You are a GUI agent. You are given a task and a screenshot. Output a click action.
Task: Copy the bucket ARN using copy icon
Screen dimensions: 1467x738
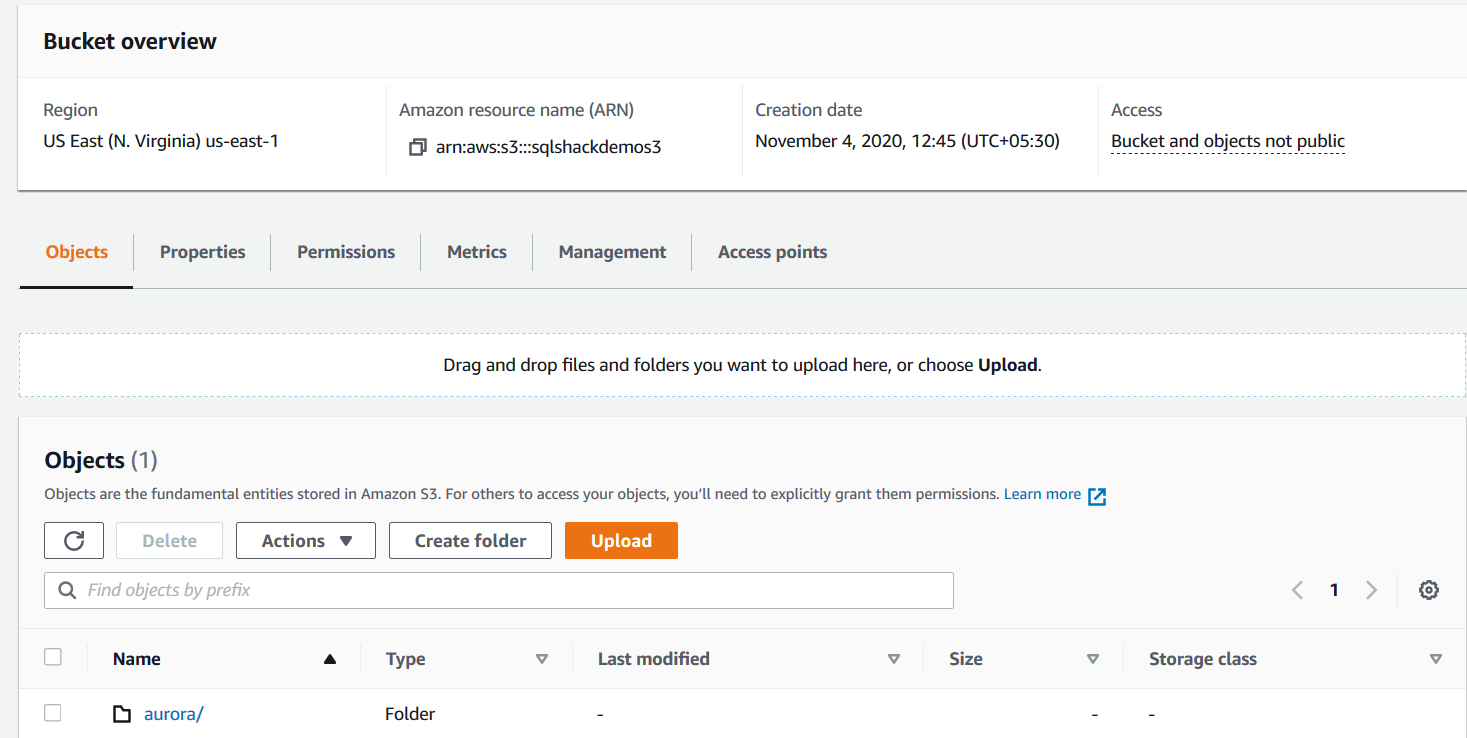[x=417, y=148]
